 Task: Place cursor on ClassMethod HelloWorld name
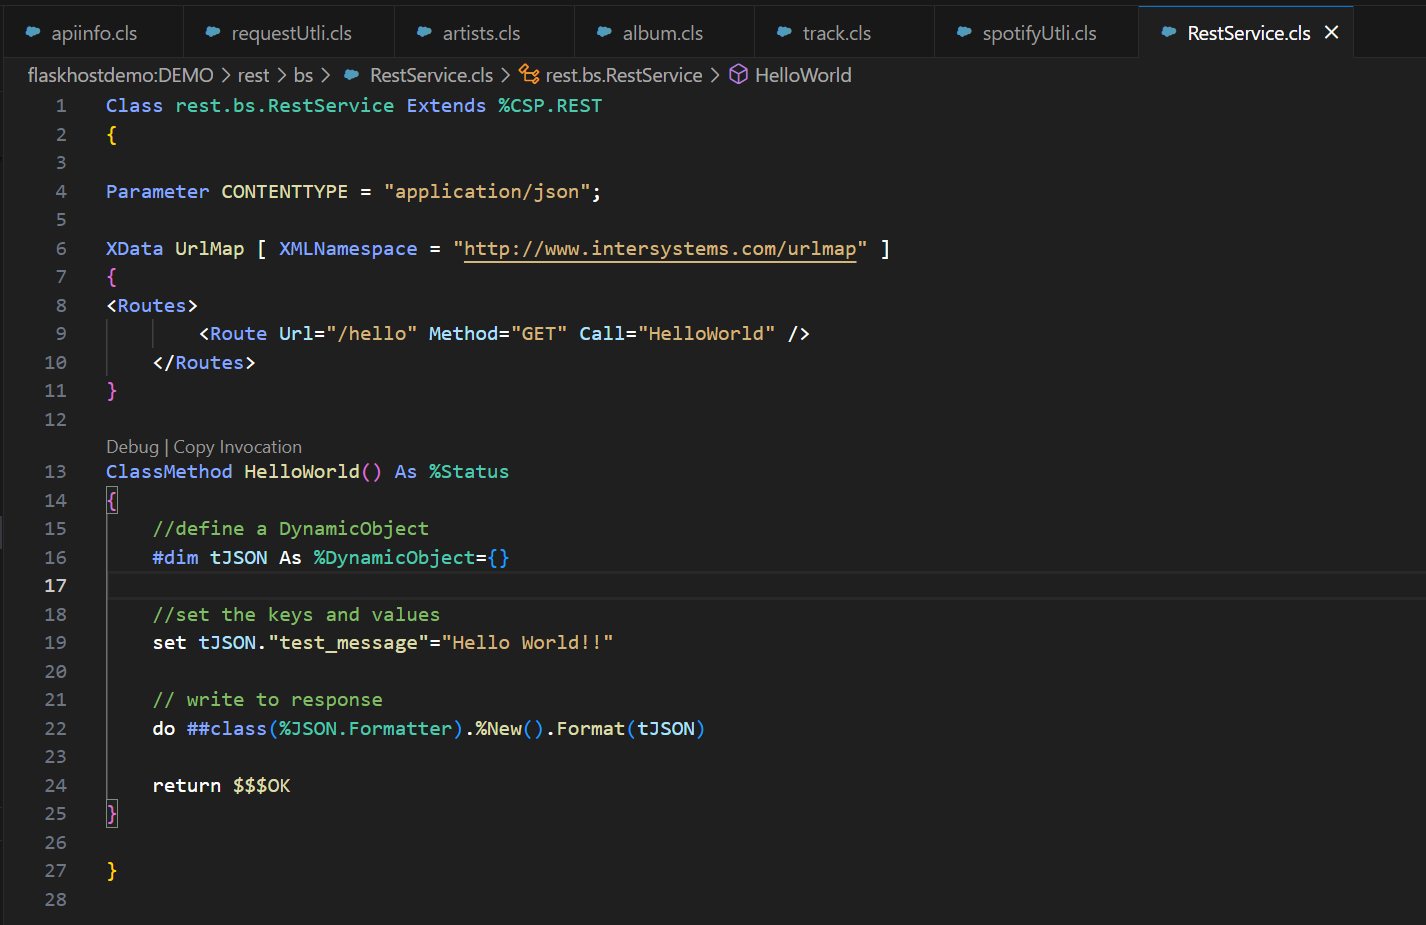pos(302,472)
